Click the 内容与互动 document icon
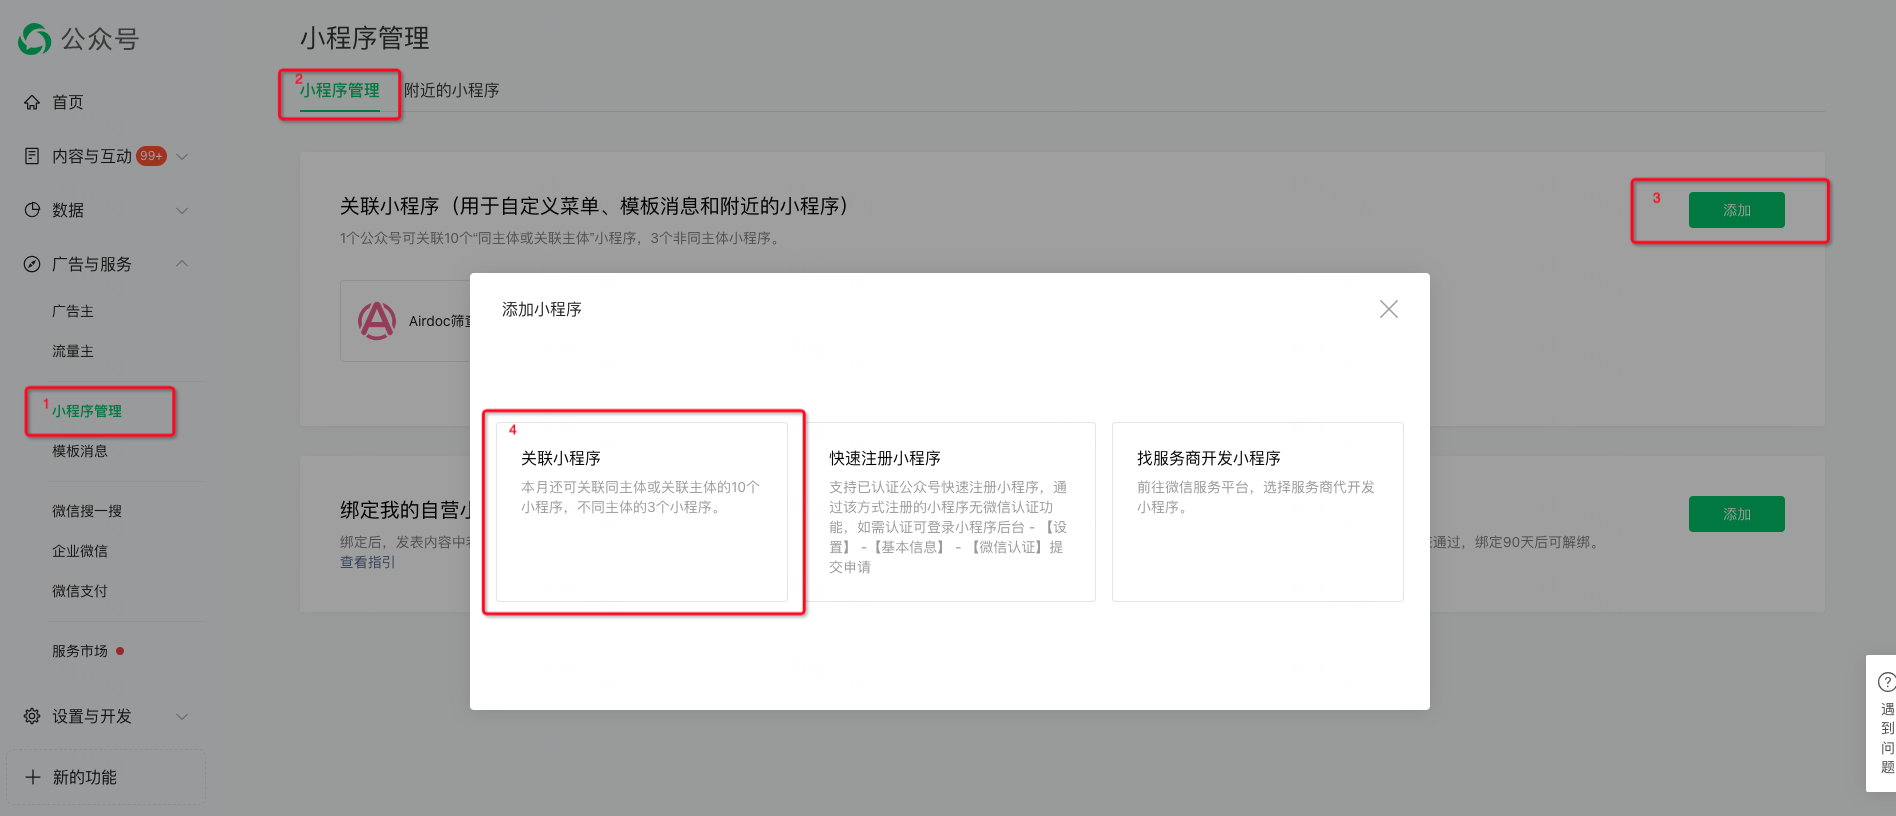Image resolution: width=1896 pixels, height=816 pixels. tap(32, 156)
